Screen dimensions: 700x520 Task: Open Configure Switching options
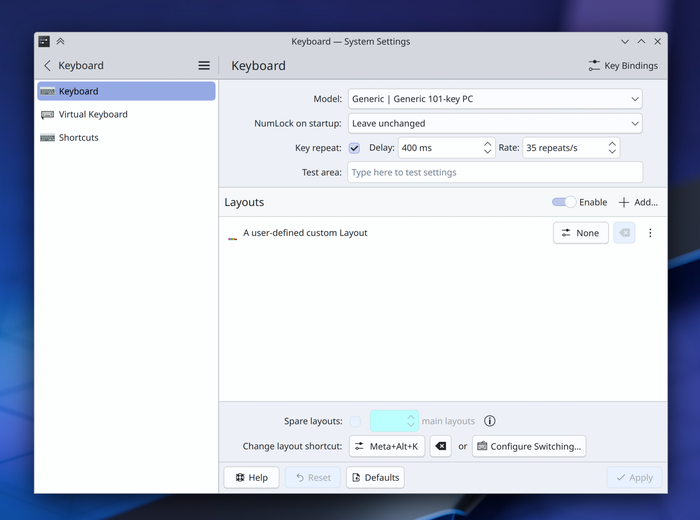coord(529,446)
